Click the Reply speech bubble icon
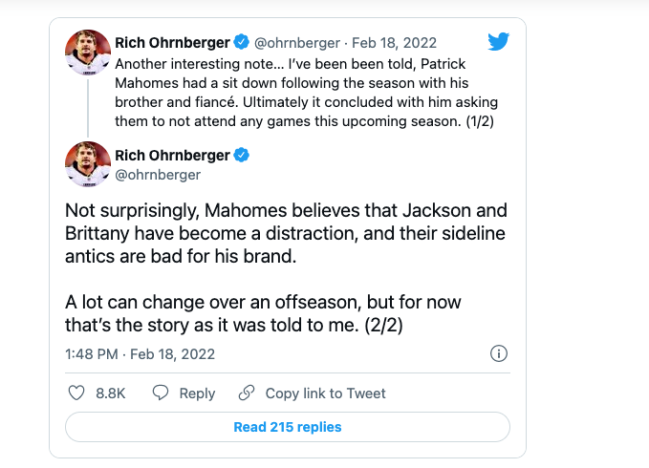Viewport: 649px width, 468px height. click(x=159, y=393)
